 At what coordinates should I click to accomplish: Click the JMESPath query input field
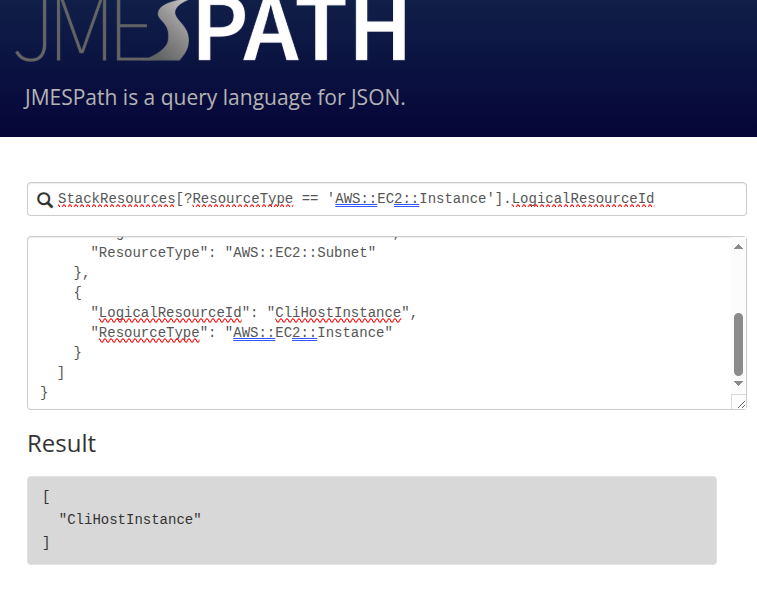click(387, 199)
